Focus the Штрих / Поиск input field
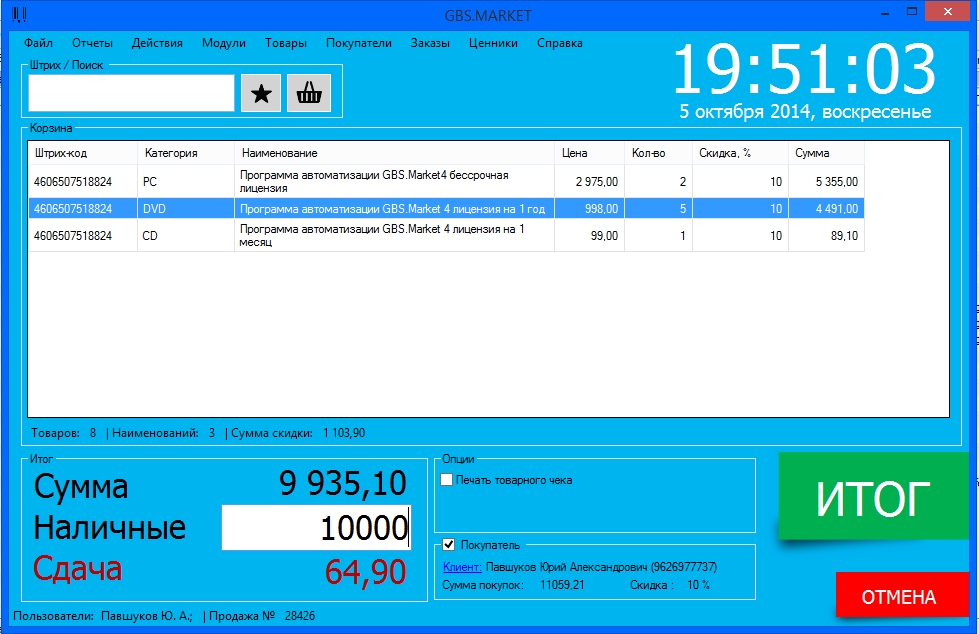The width and height of the screenshot is (979, 634). (131, 93)
